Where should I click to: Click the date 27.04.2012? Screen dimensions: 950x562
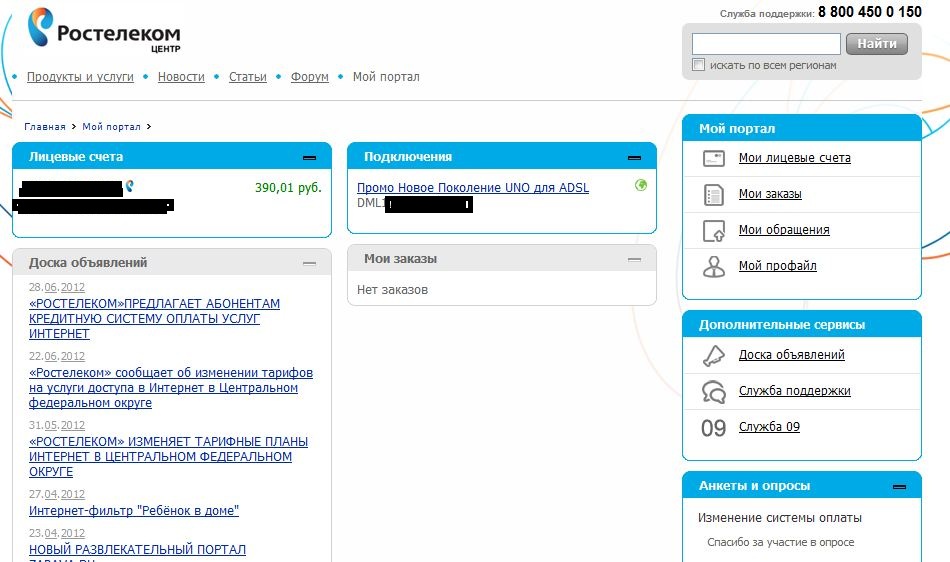(57, 494)
